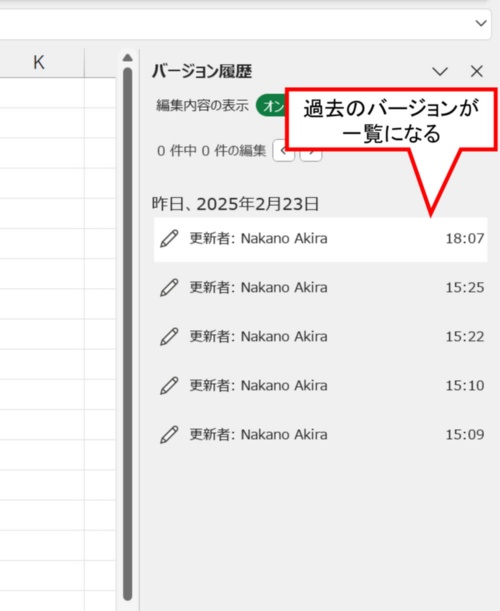
Task: Go to the previous edit with the left arrow
Action: 283,150
